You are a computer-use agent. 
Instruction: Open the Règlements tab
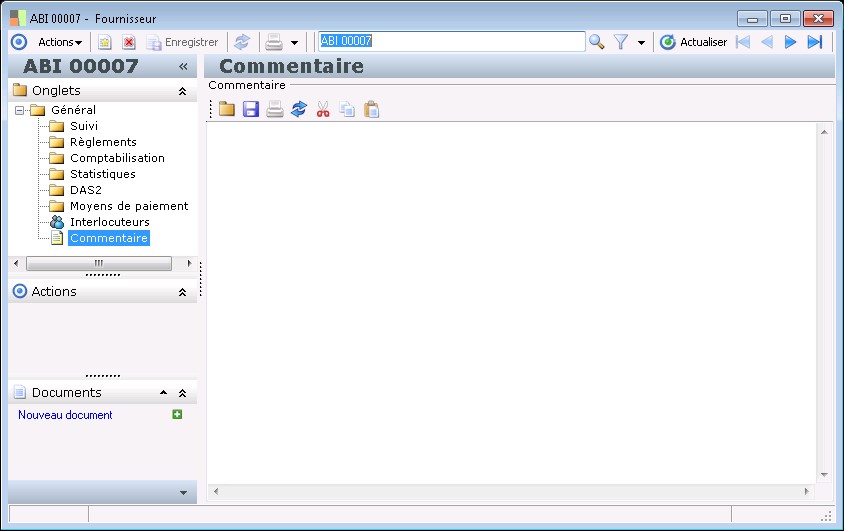click(103, 142)
